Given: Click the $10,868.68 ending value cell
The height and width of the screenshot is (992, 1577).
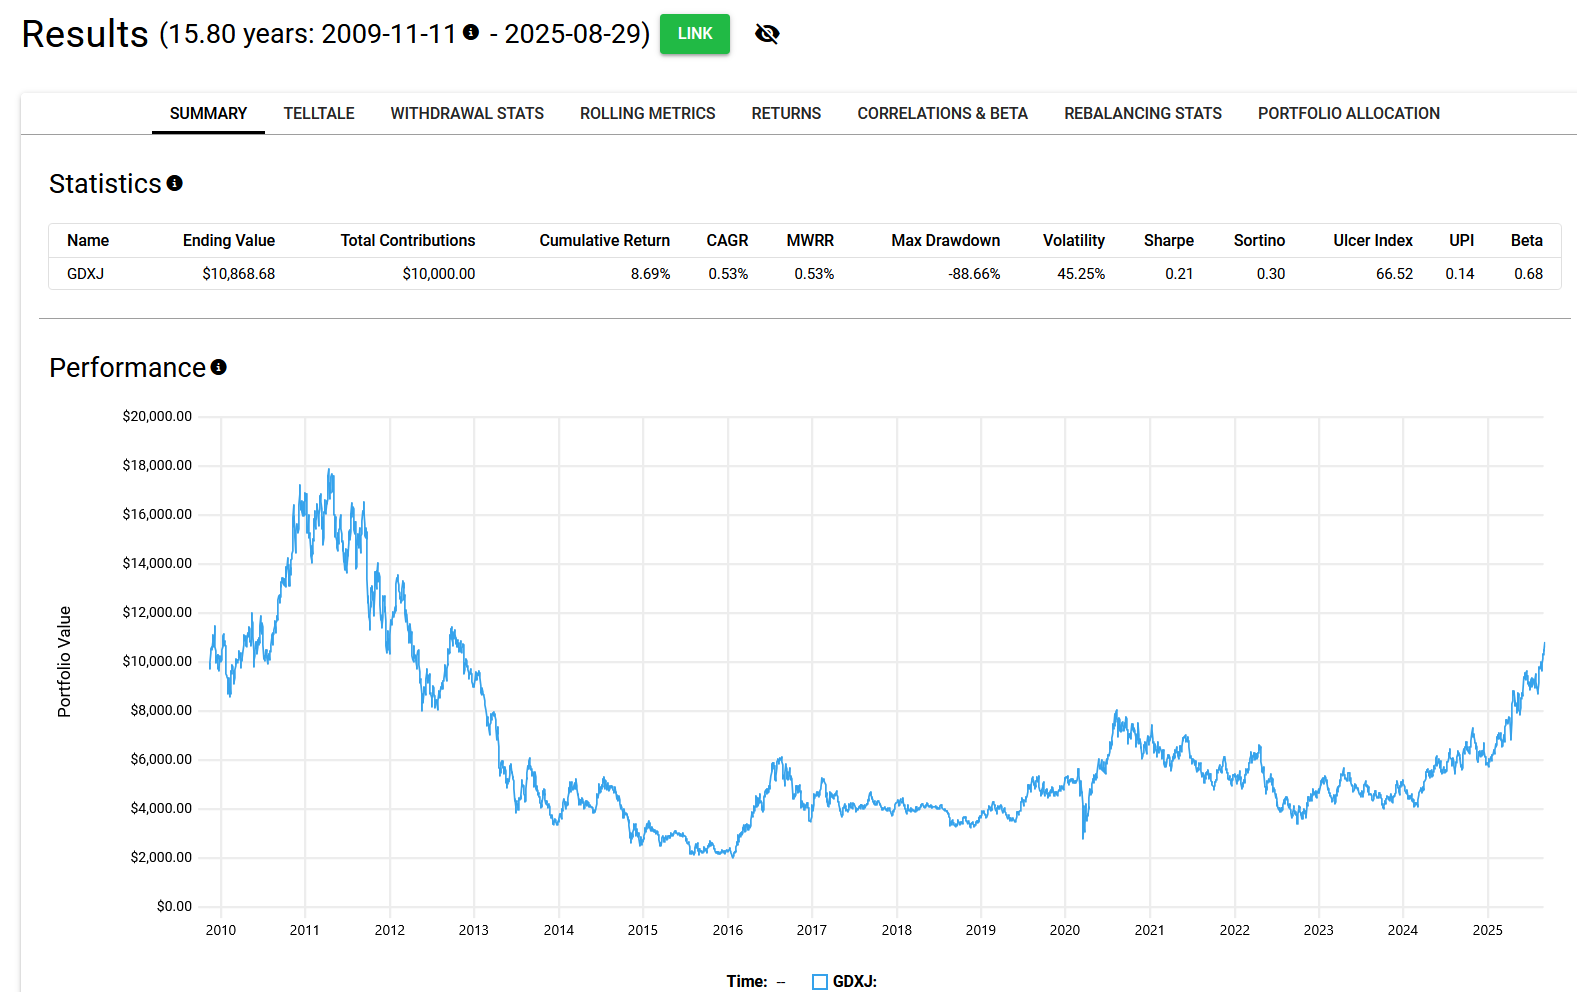Looking at the screenshot, I should [x=239, y=273].
